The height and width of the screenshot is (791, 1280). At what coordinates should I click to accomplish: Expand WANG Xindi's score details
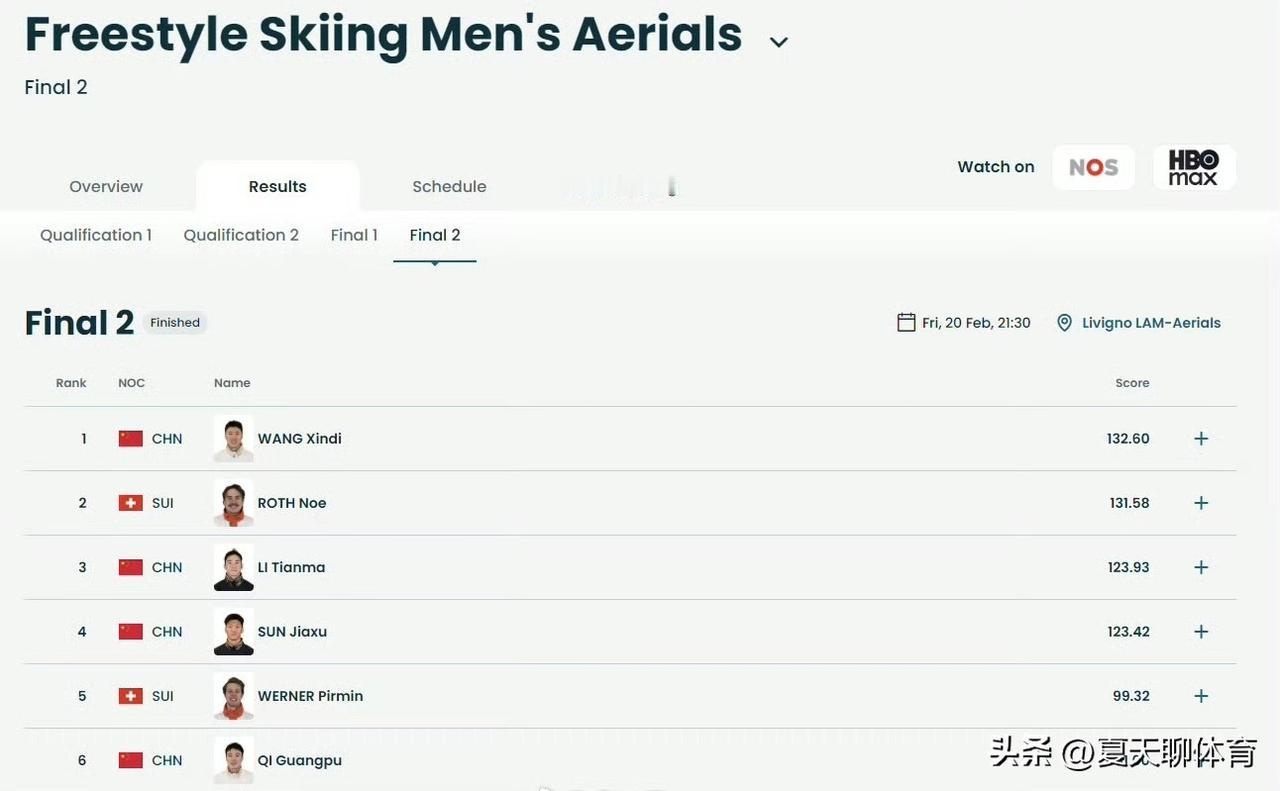1201,439
